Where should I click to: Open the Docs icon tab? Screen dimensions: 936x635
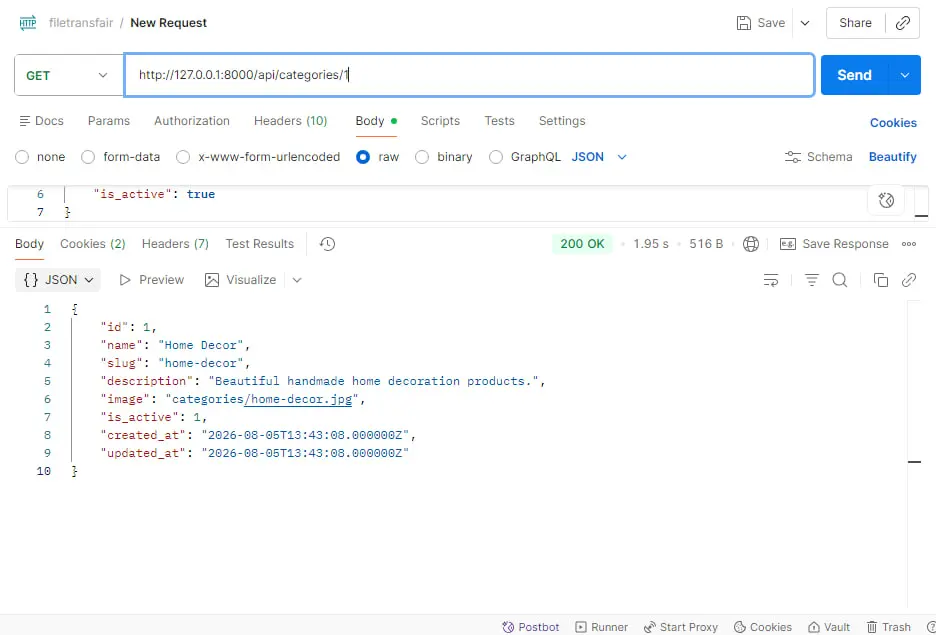tap(24, 121)
